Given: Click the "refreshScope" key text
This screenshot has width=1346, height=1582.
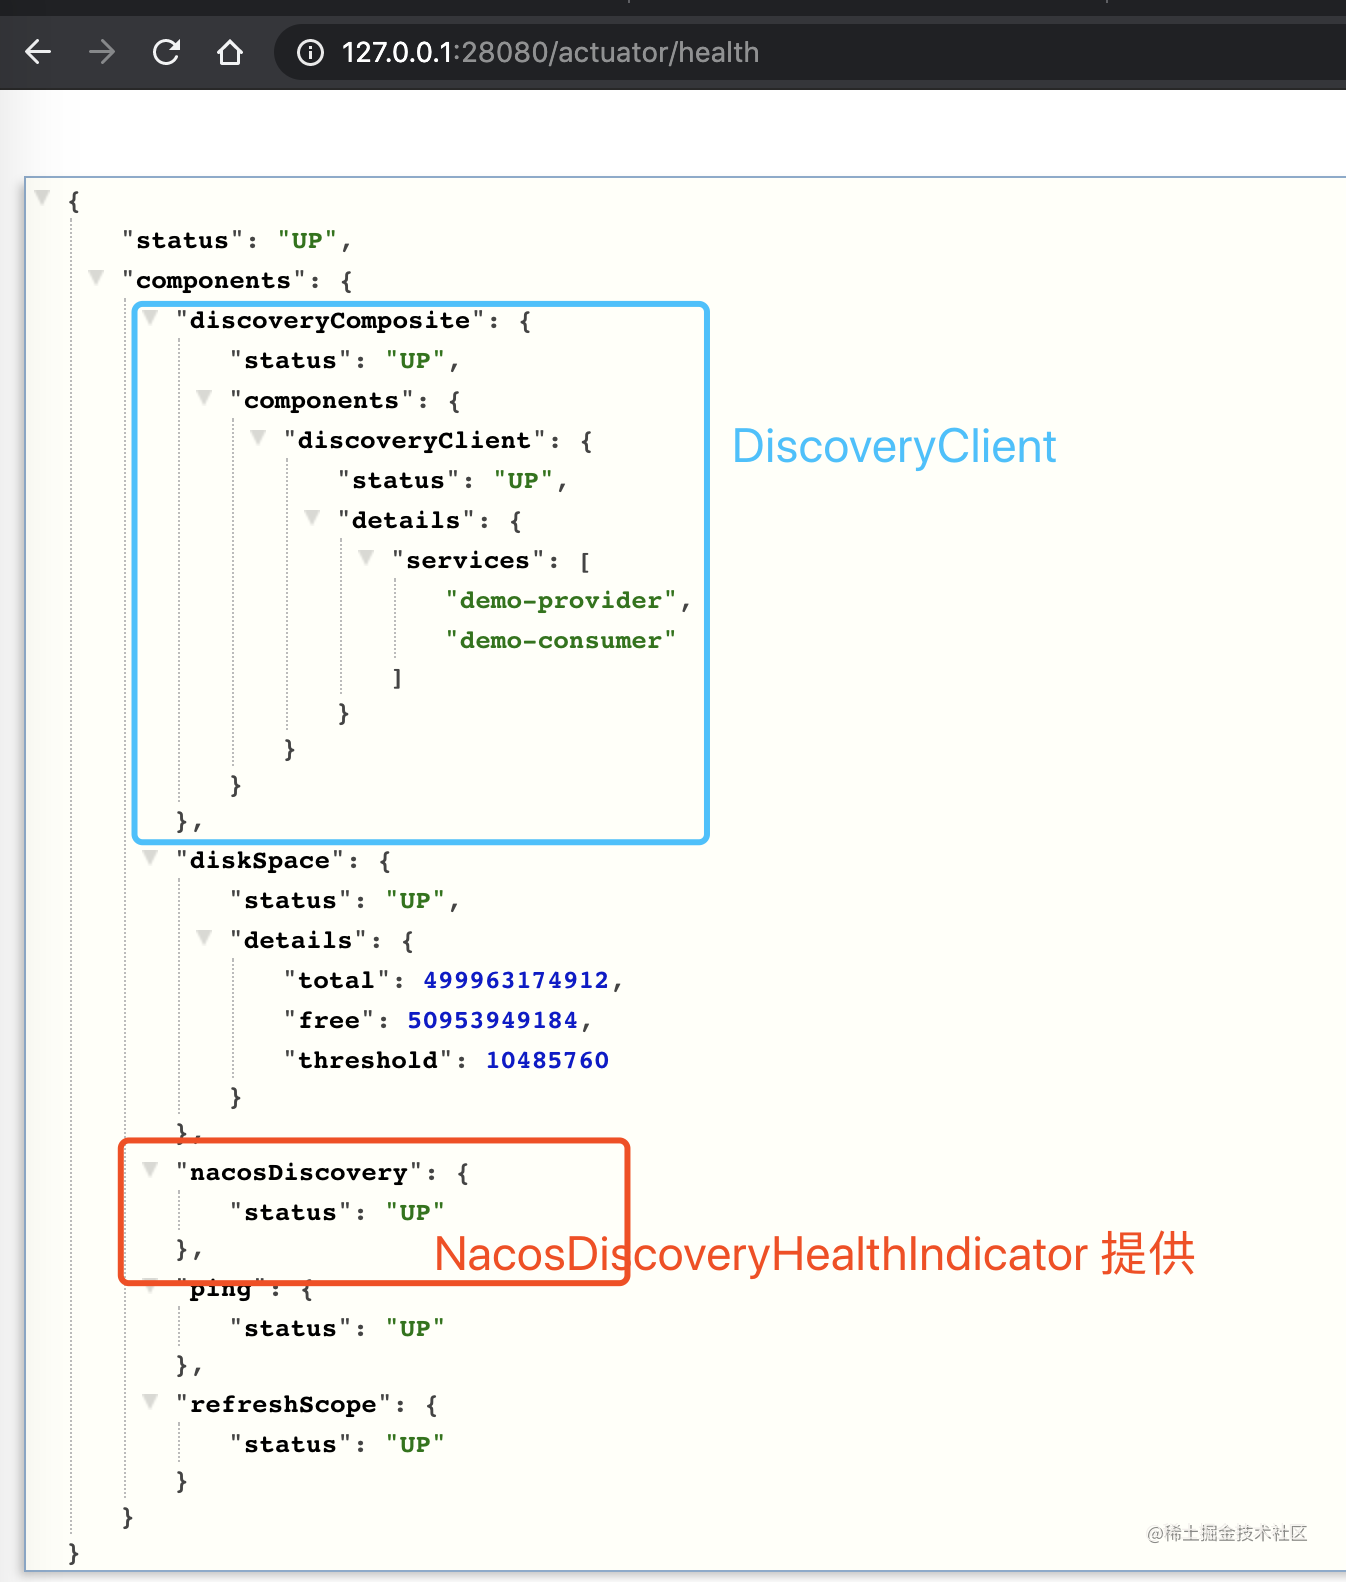Looking at the screenshot, I should [283, 1405].
